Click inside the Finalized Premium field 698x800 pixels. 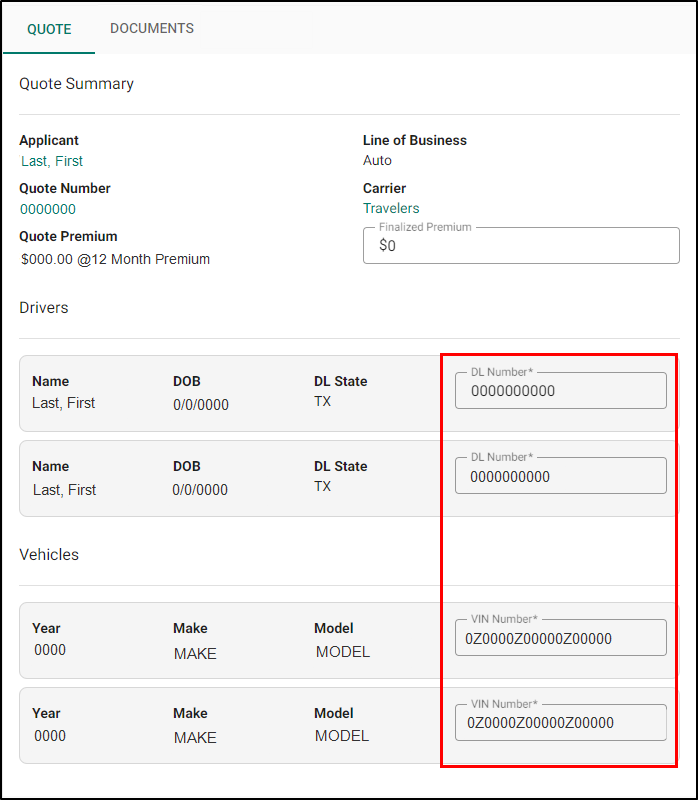pos(520,245)
